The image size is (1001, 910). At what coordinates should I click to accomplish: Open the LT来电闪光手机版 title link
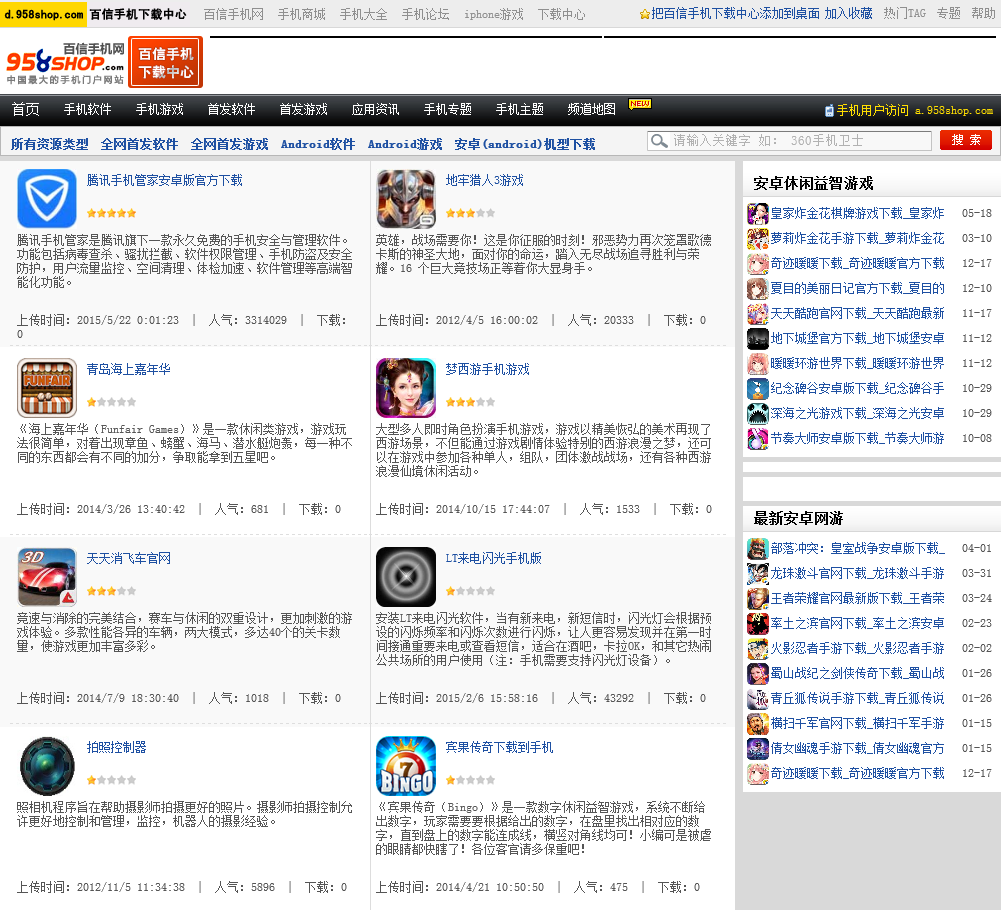pyautogui.click(x=493, y=558)
